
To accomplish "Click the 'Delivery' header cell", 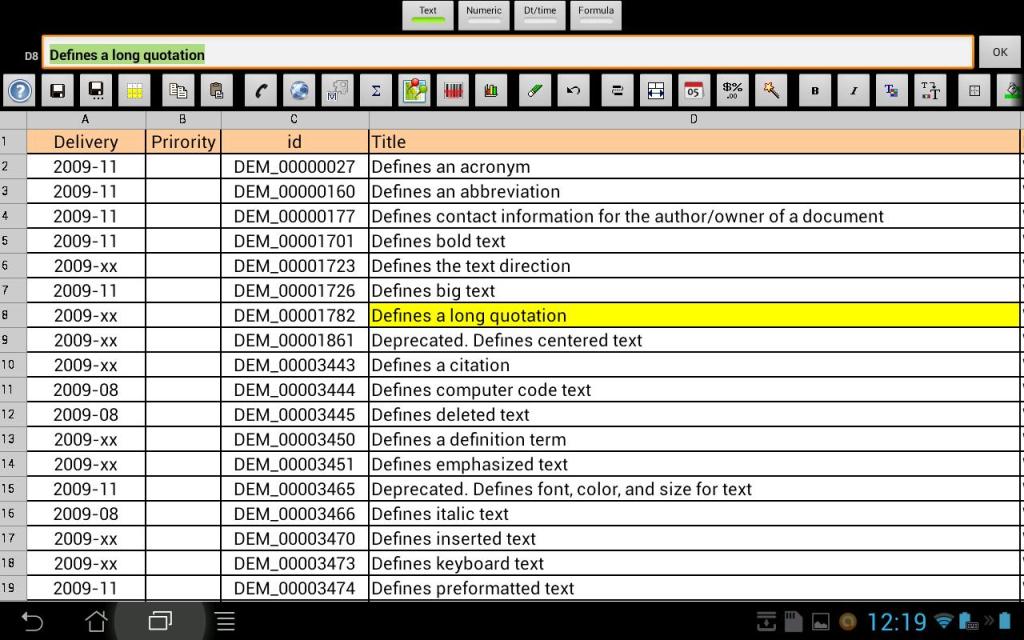I will point(86,142).
